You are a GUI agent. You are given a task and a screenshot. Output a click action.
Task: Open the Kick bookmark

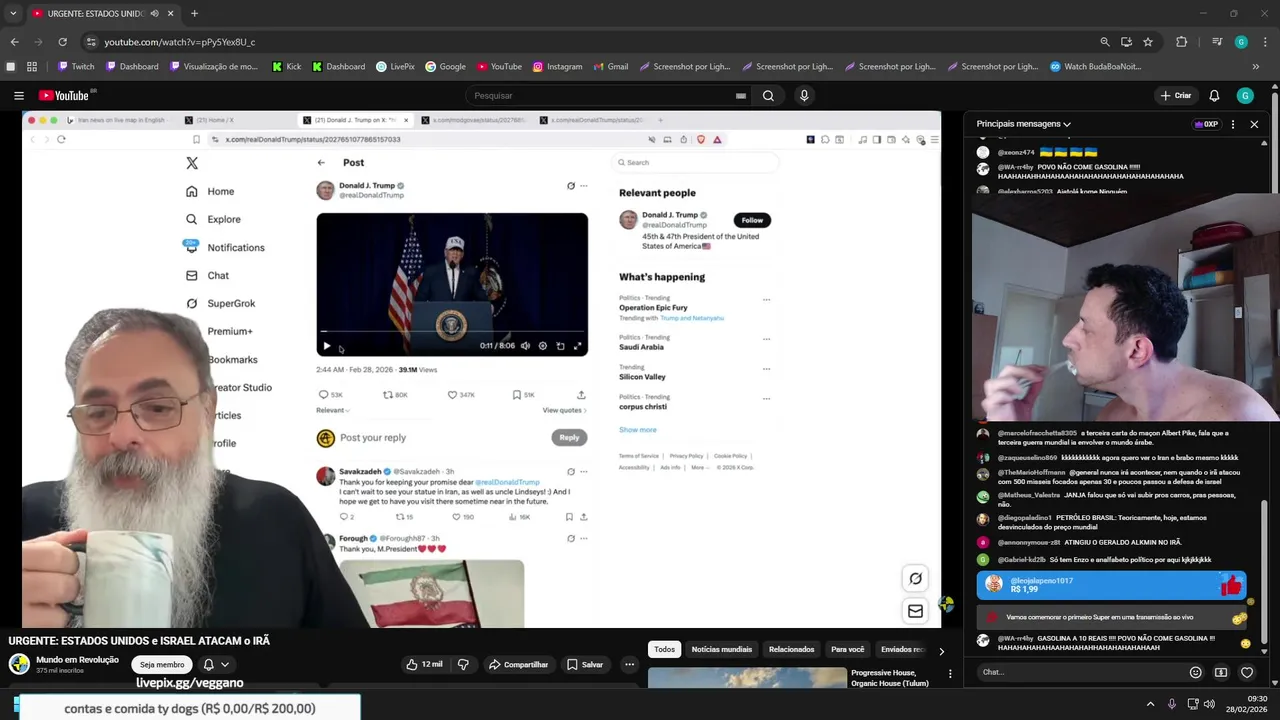point(286,67)
